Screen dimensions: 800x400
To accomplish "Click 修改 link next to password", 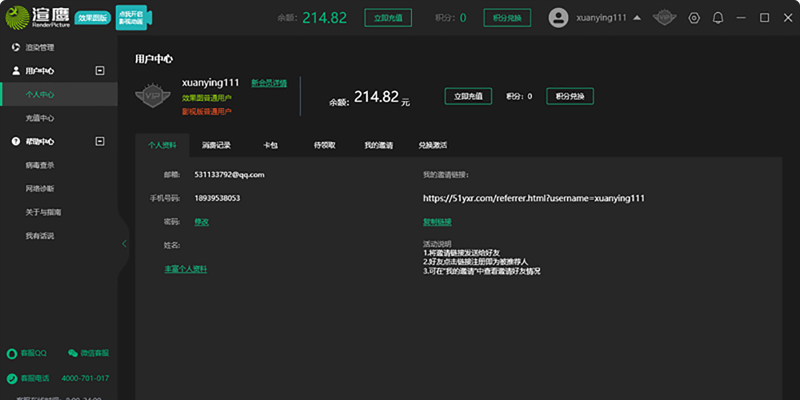I will point(201,221).
